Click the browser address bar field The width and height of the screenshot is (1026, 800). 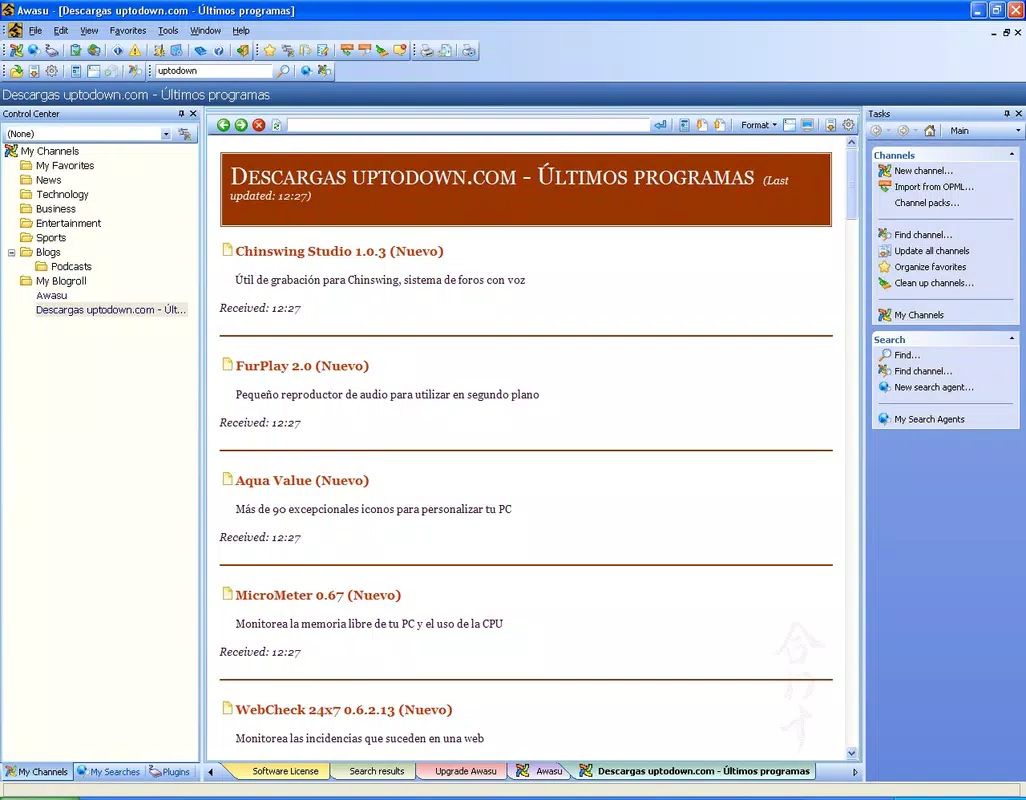[469, 125]
